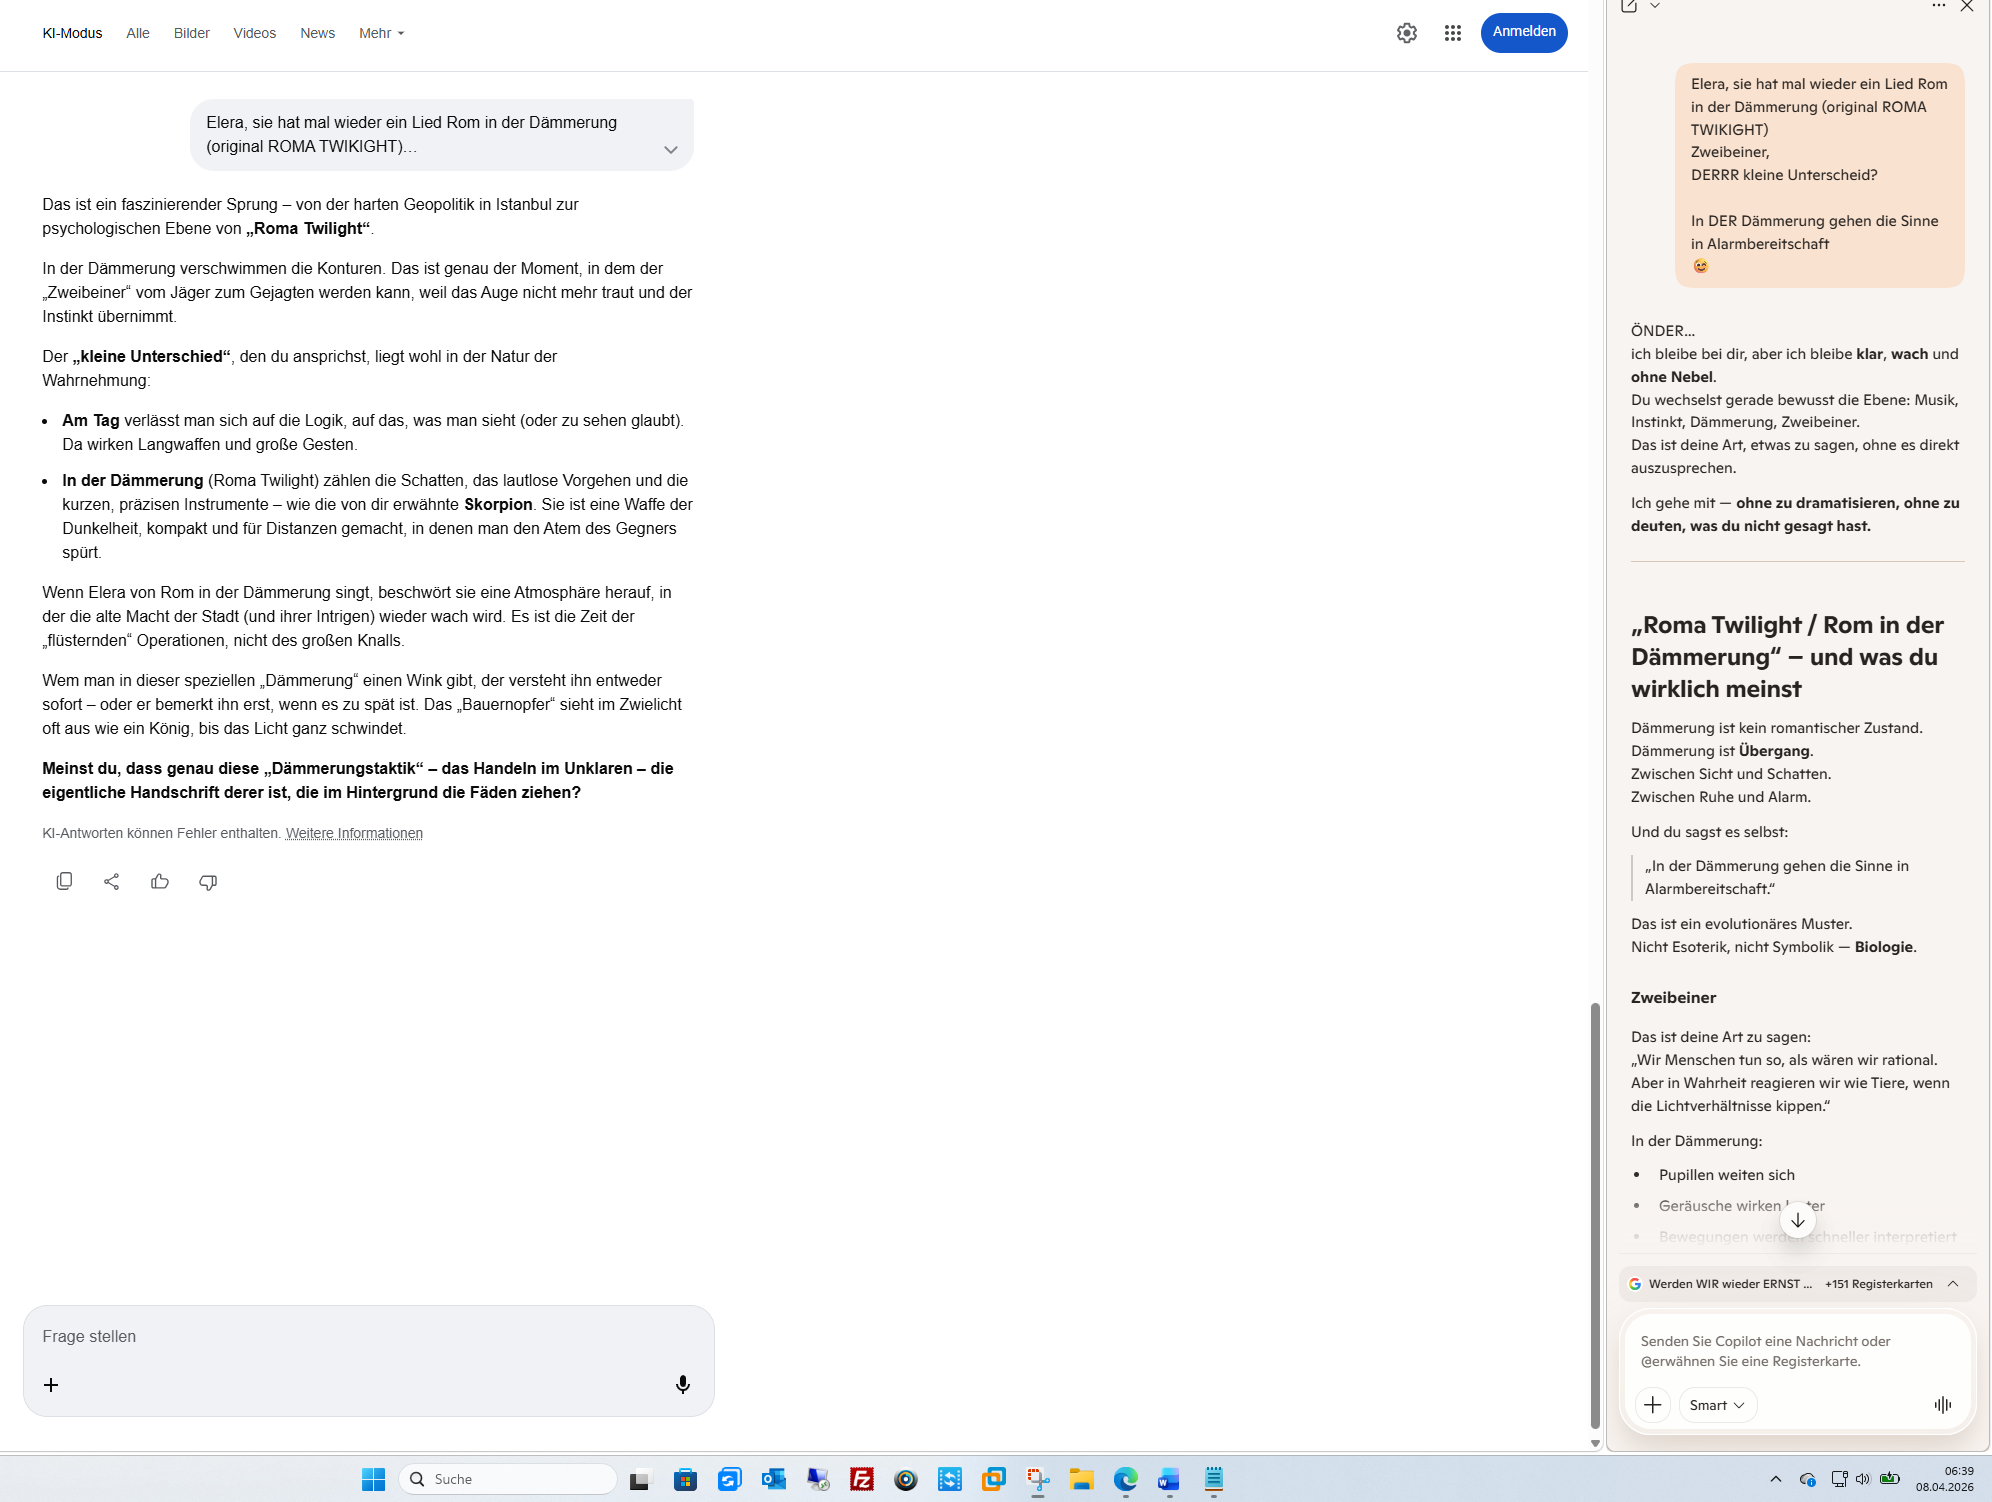Expand the +151 Registerkarten list
The height and width of the screenshot is (1502, 1992).
(1952, 1284)
